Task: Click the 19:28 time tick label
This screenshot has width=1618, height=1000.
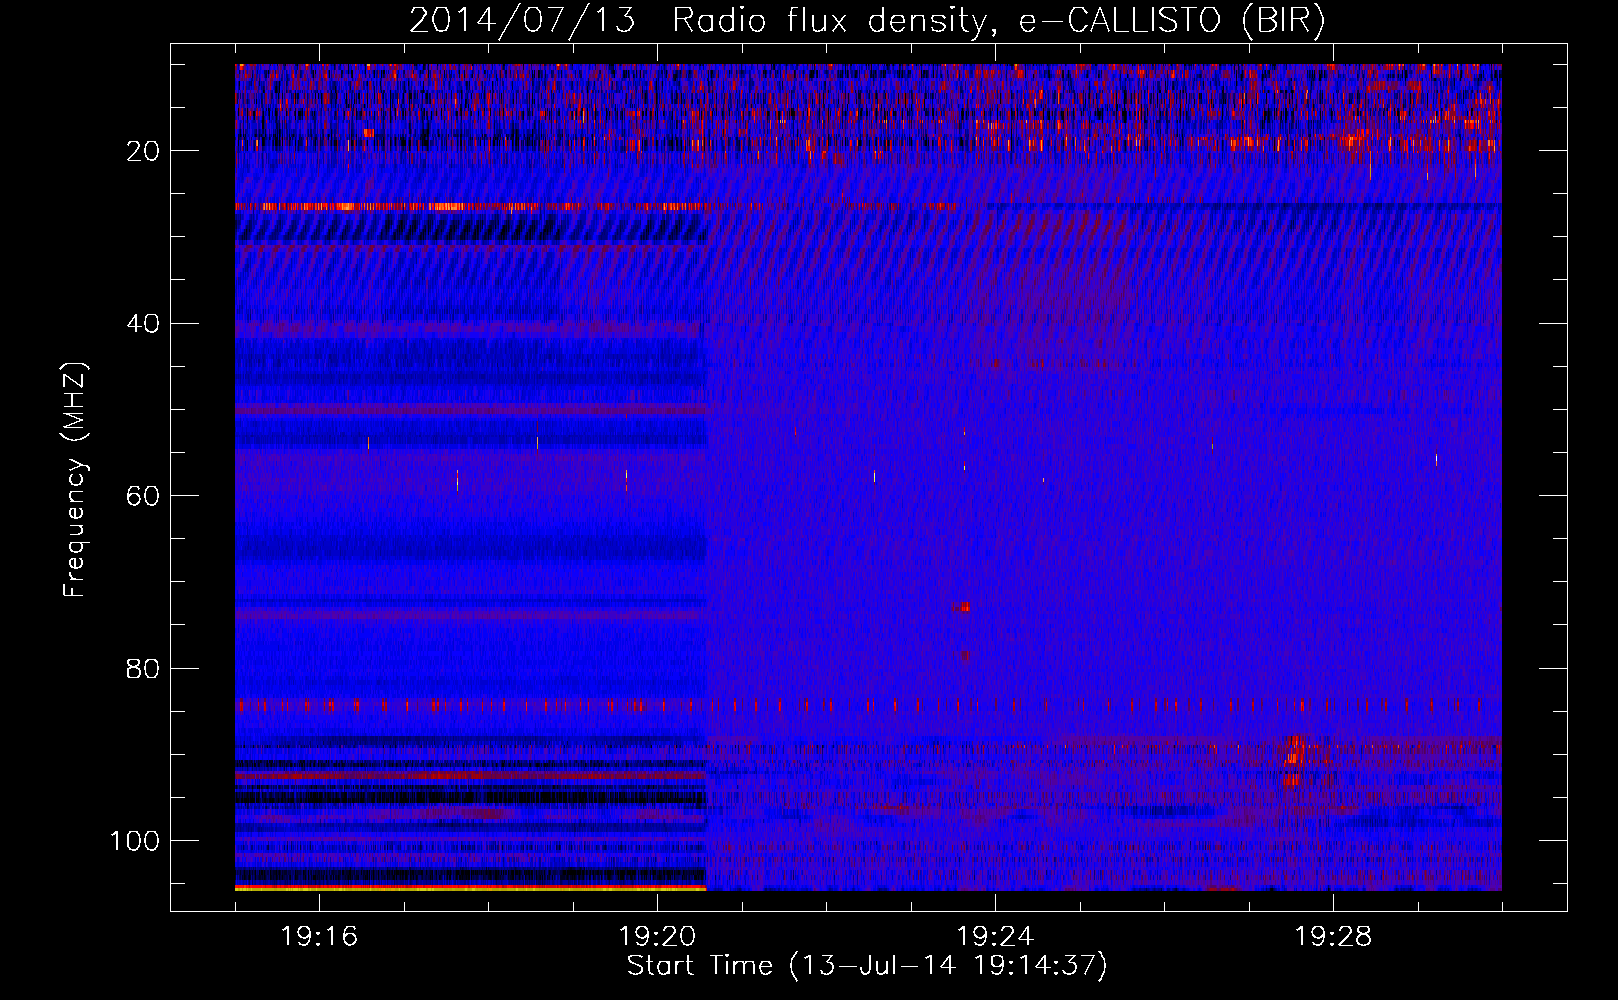Action: tap(1333, 937)
